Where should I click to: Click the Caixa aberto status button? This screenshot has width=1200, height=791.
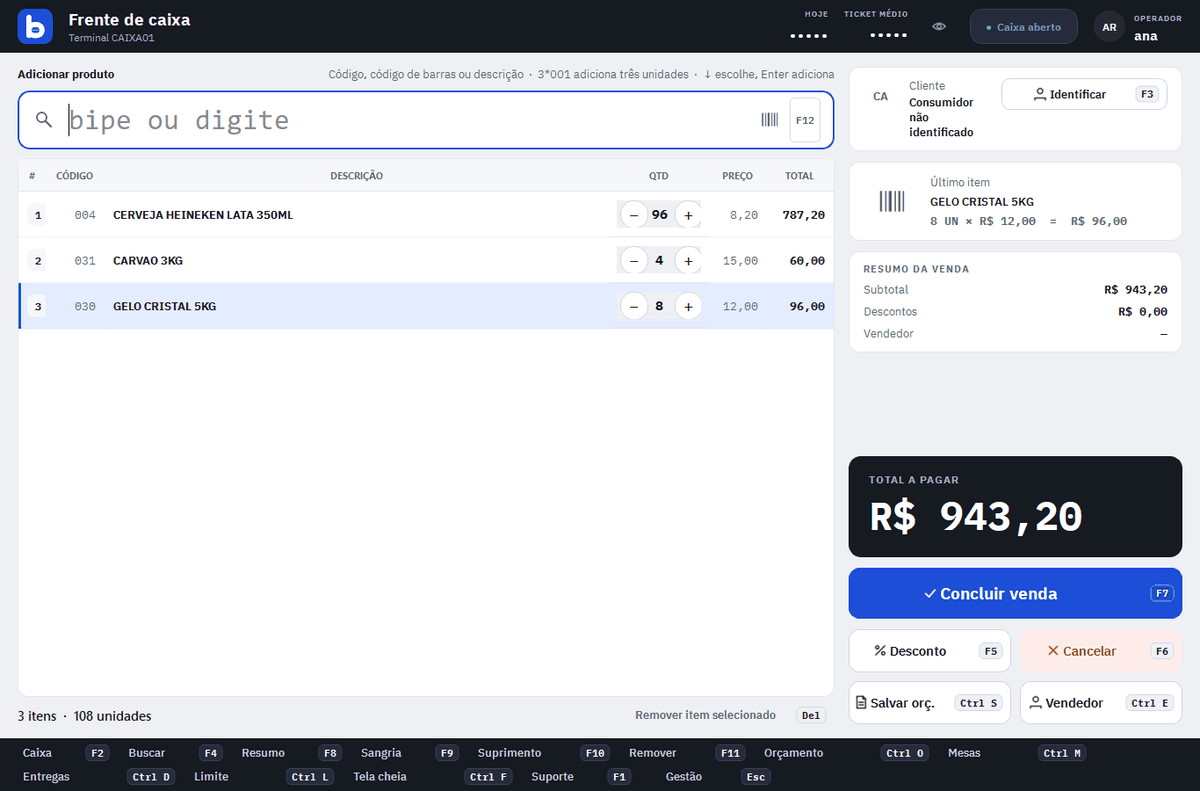coord(1023,27)
